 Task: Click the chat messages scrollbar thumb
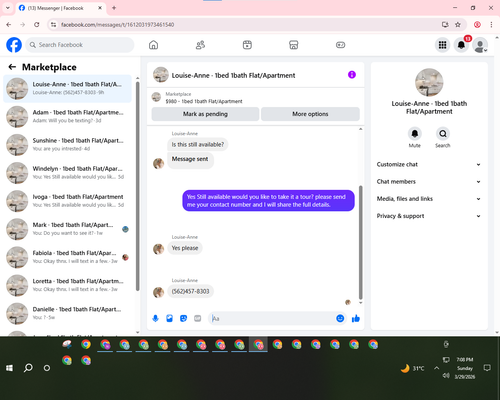[360, 242]
